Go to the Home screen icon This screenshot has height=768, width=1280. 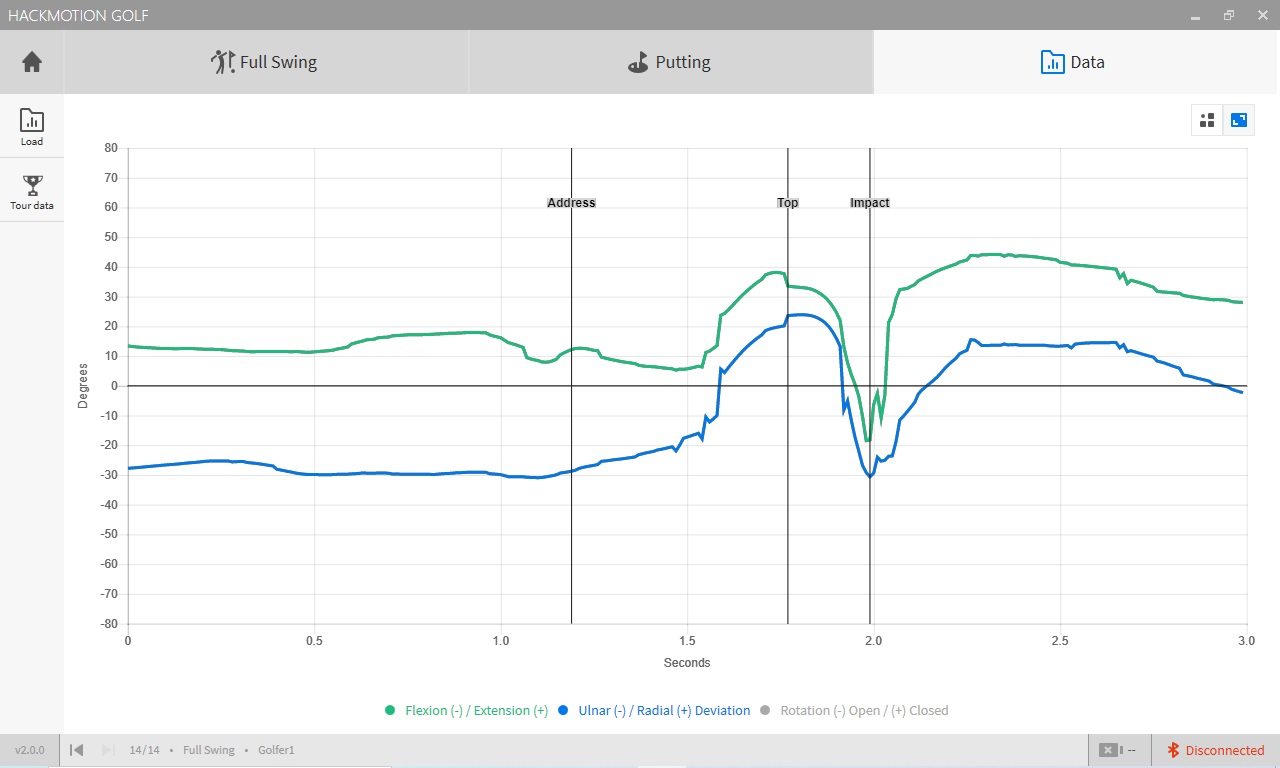point(32,62)
